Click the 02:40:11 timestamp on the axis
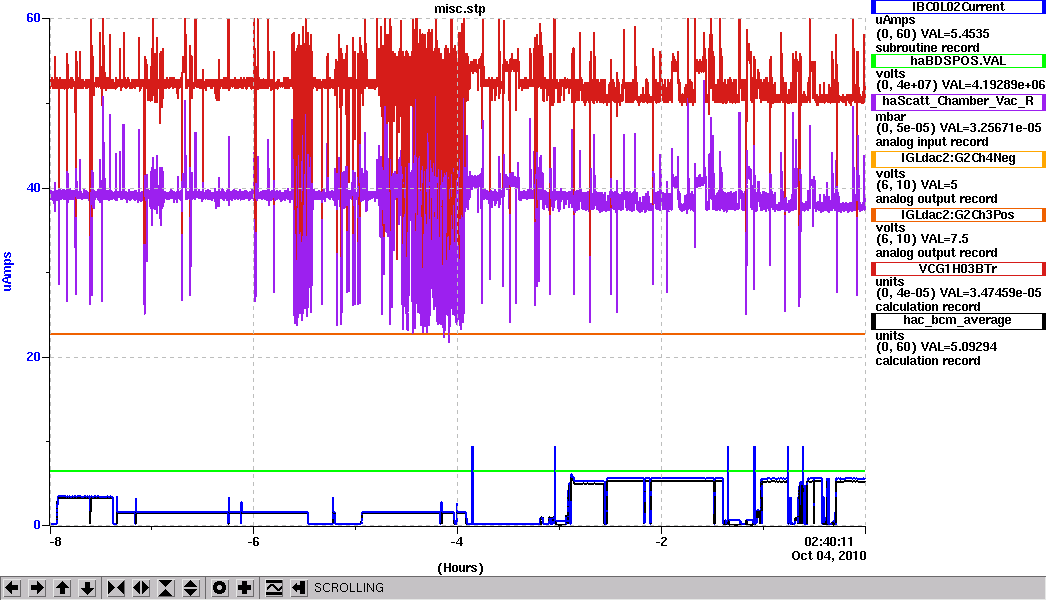Image resolution: width=1046 pixels, height=600 pixels. click(829, 541)
